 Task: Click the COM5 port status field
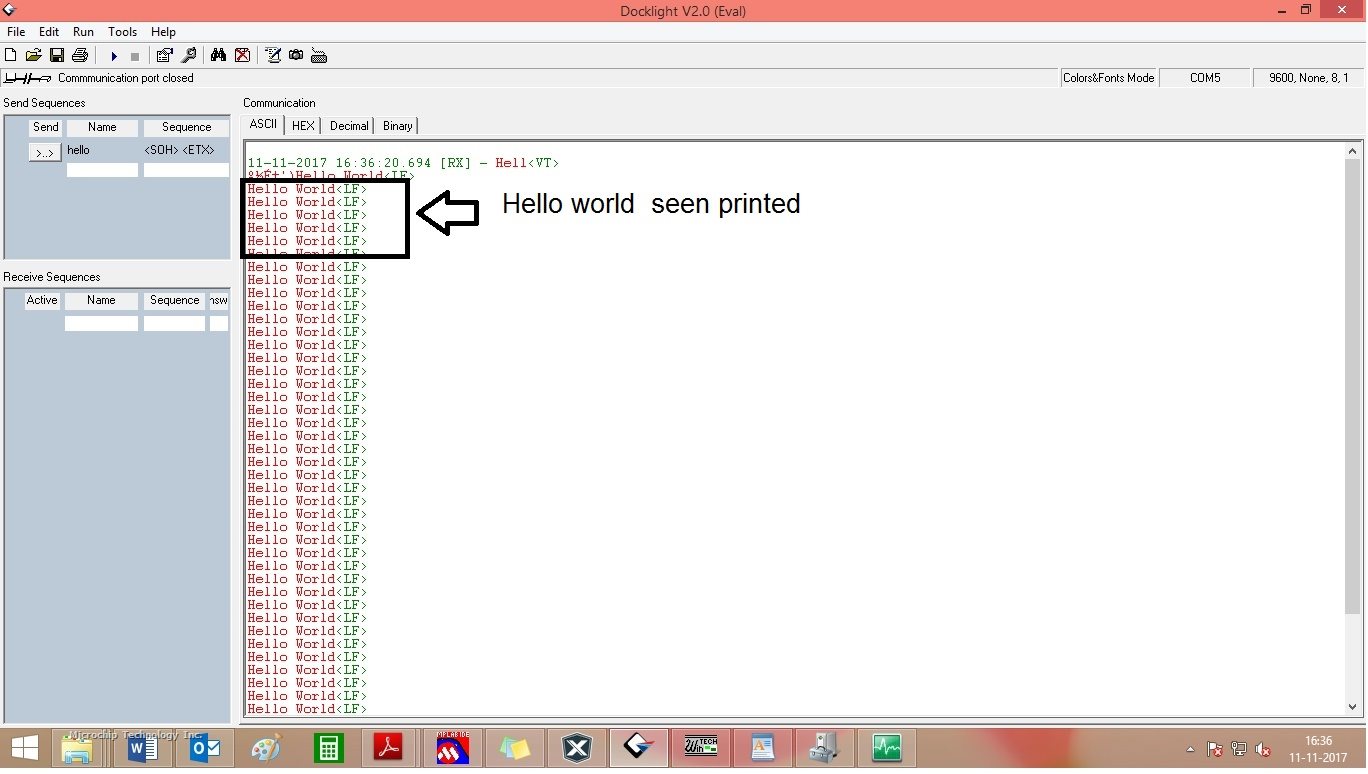click(x=1205, y=78)
